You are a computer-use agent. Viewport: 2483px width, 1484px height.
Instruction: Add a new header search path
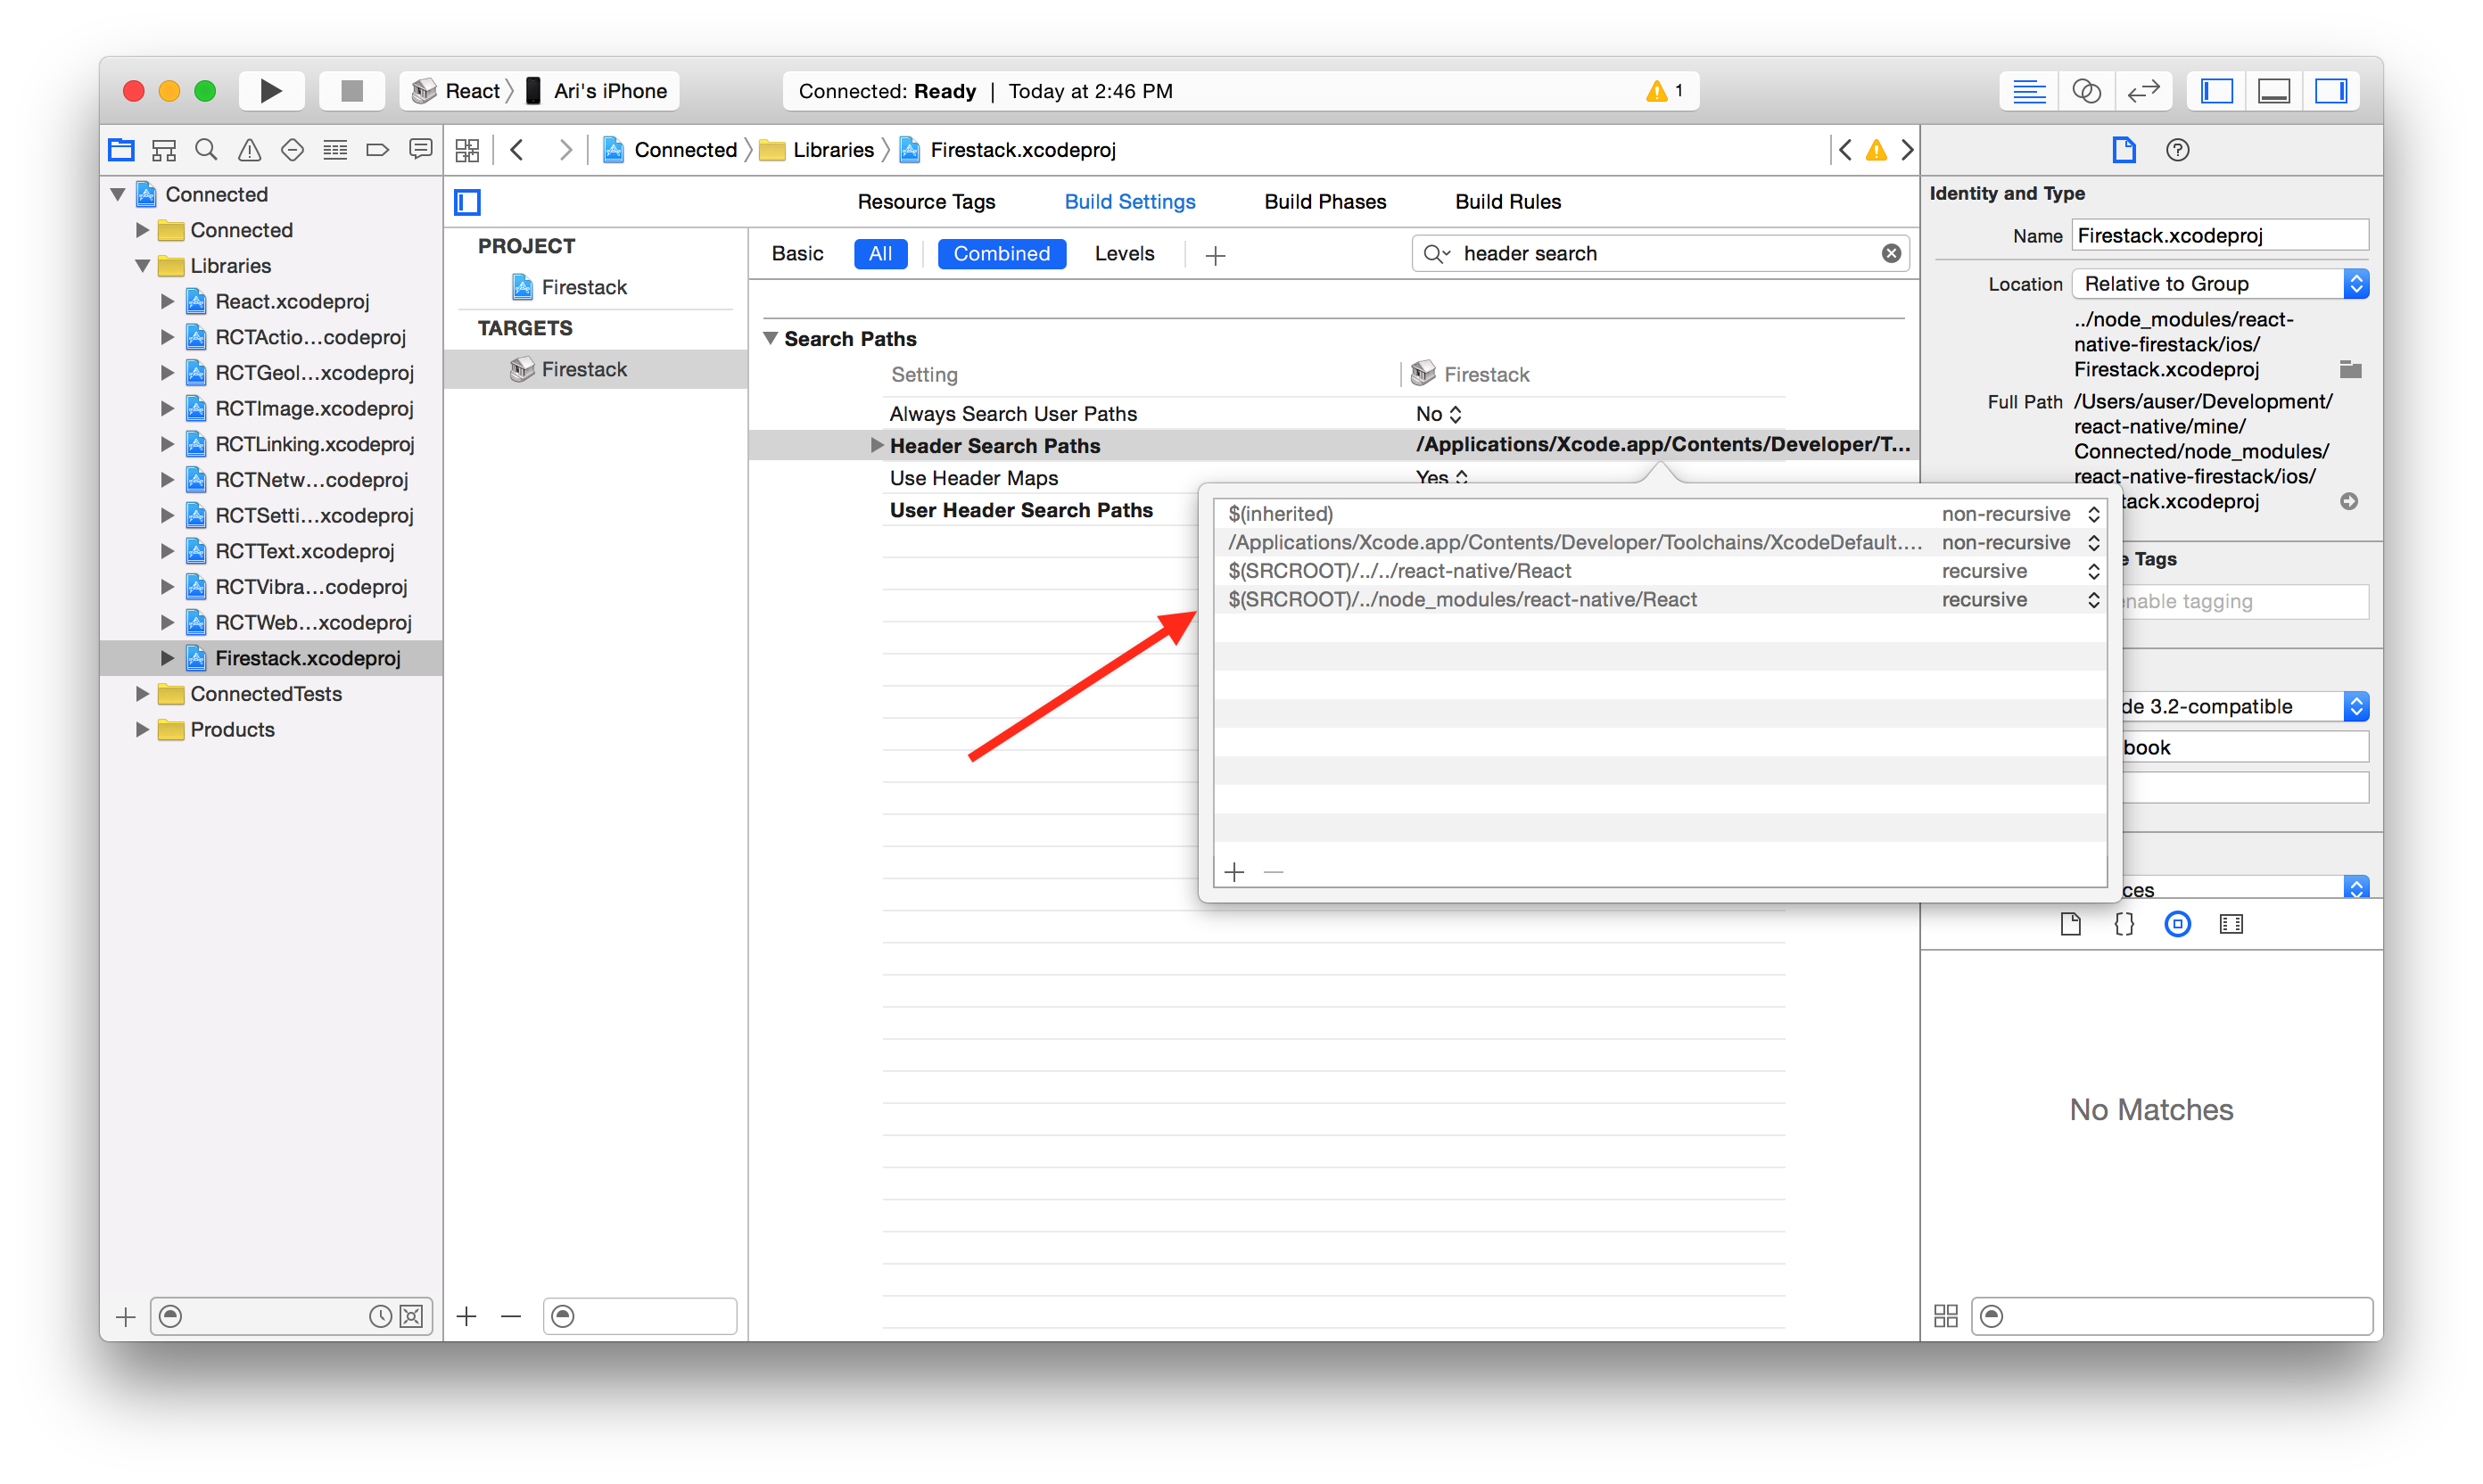[1234, 872]
